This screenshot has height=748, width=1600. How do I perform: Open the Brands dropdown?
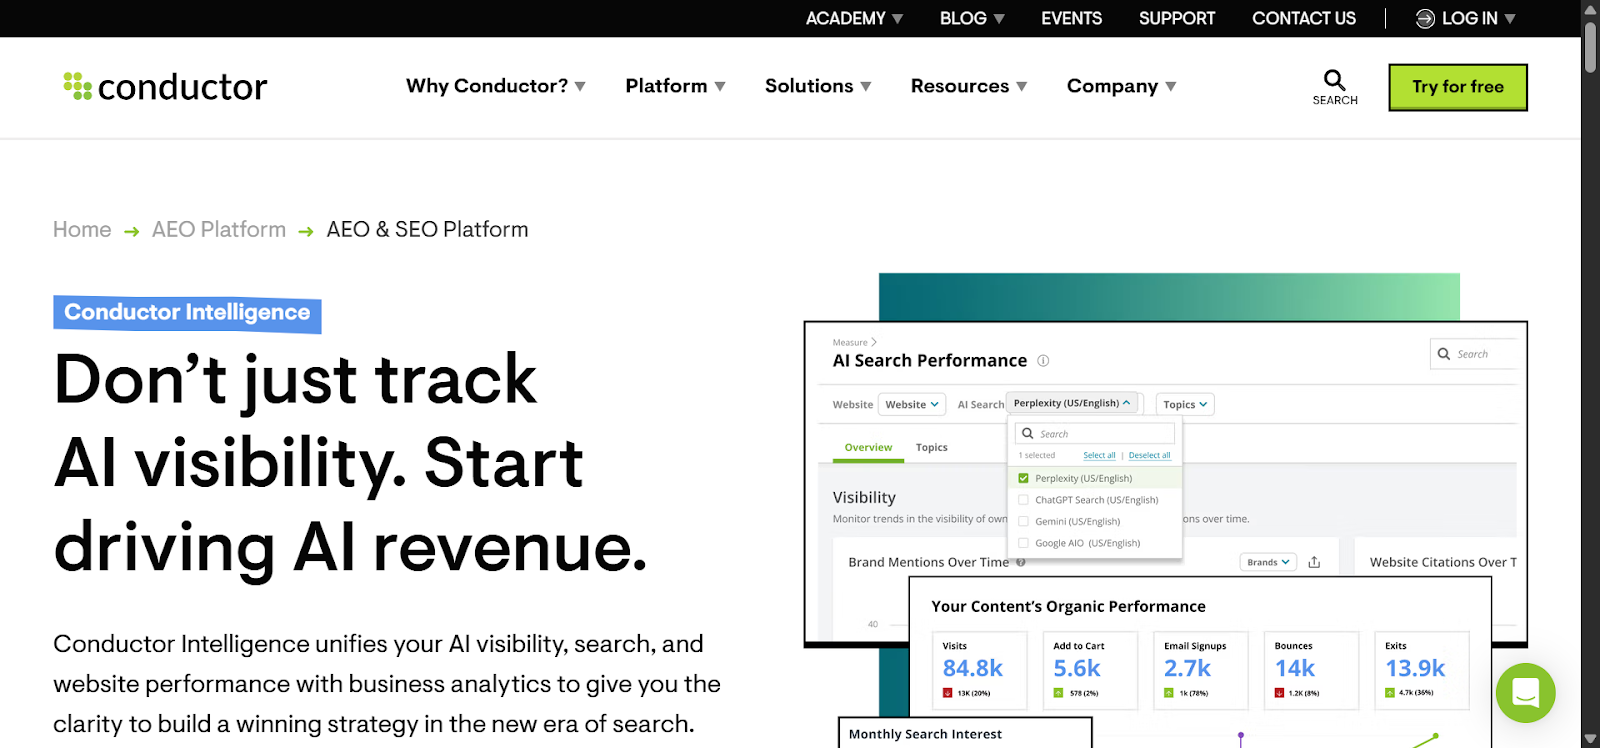click(x=1266, y=561)
